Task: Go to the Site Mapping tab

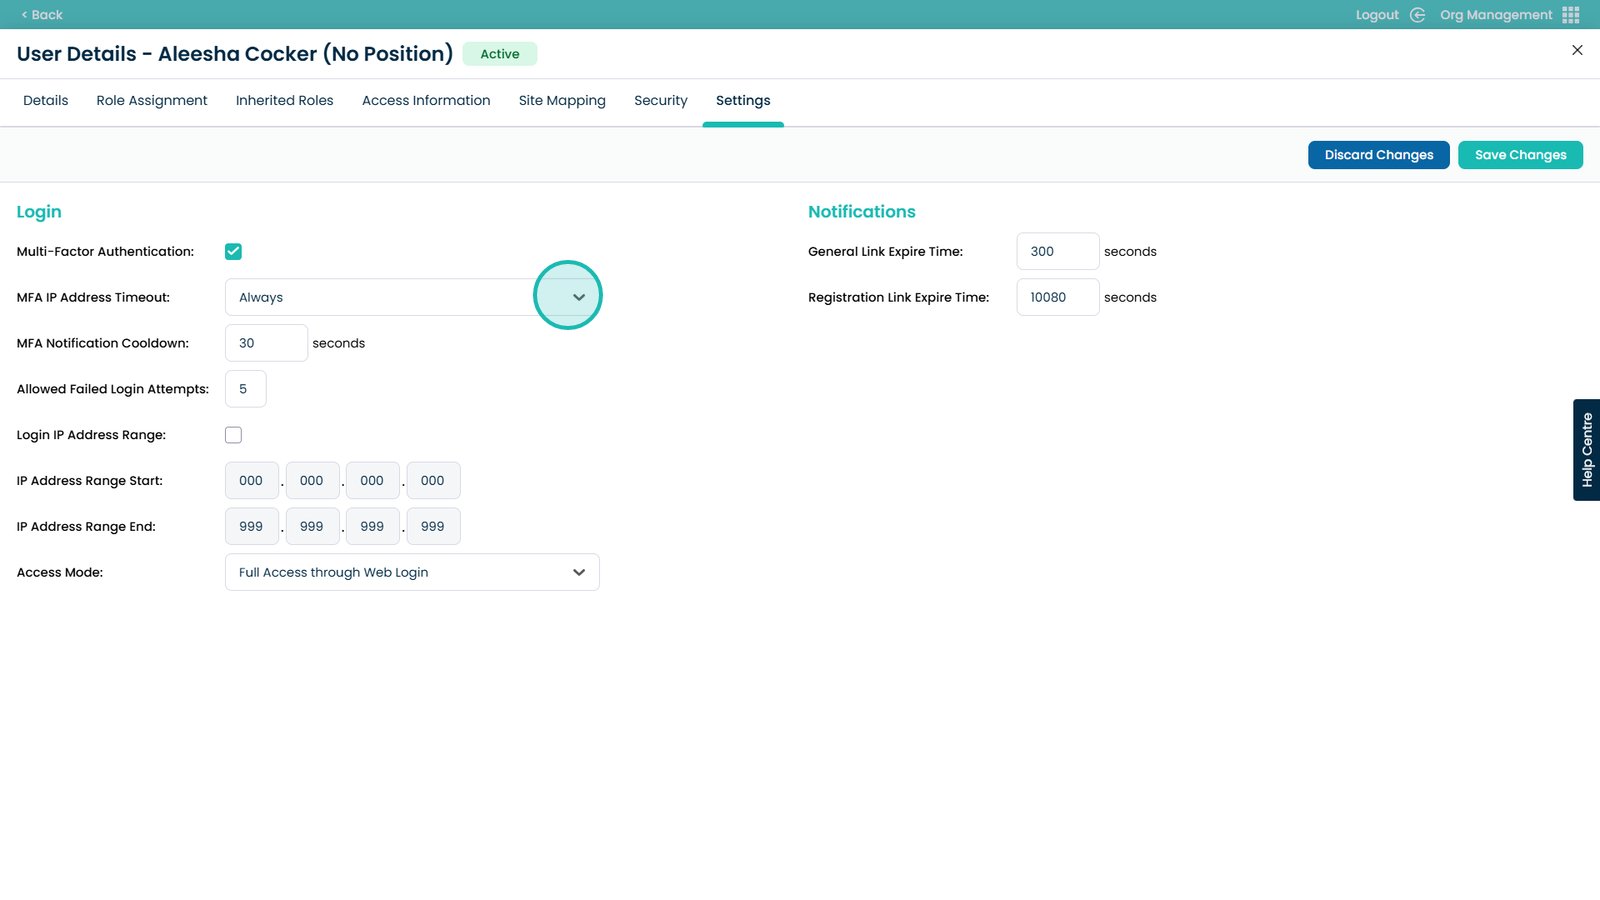Action: (x=562, y=101)
